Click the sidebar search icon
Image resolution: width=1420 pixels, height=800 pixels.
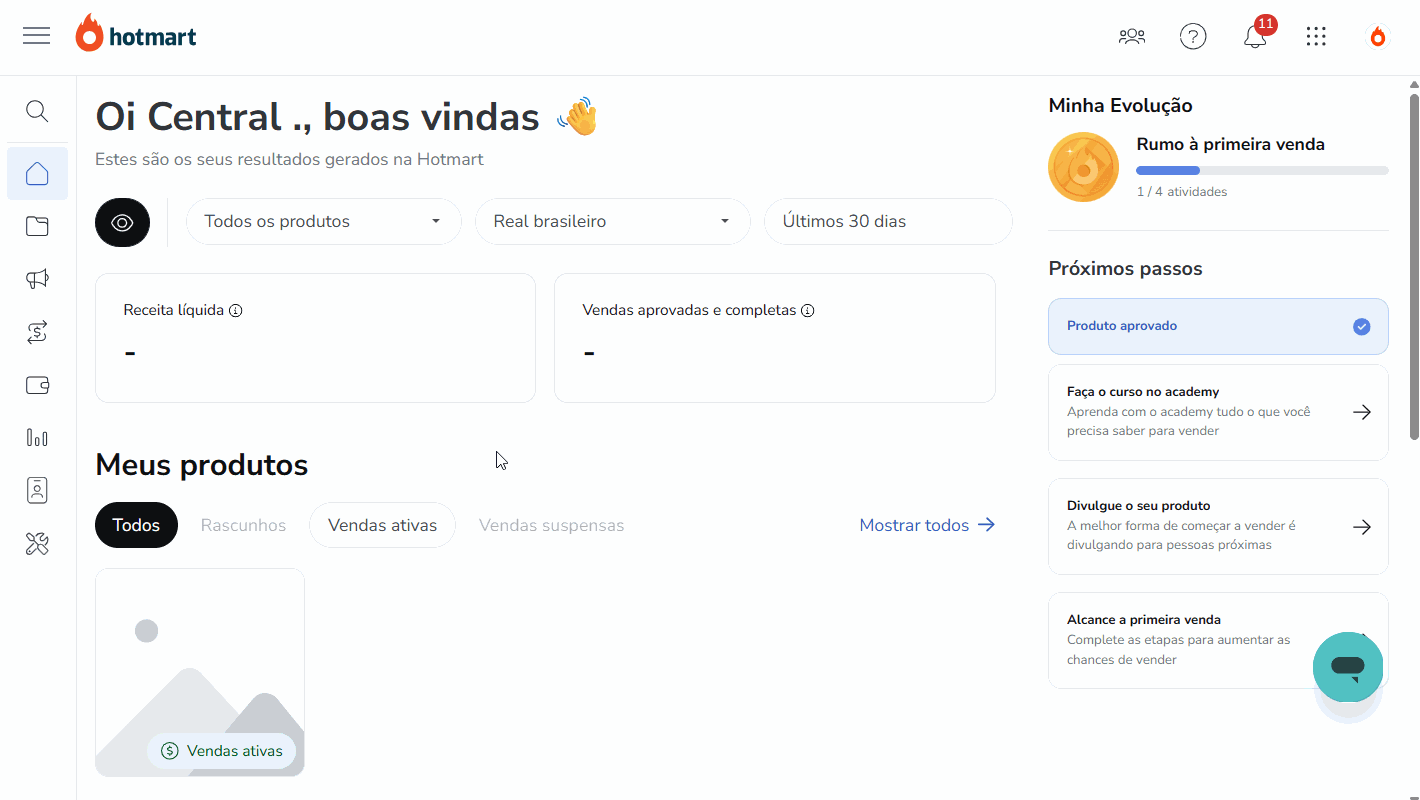pos(37,111)
